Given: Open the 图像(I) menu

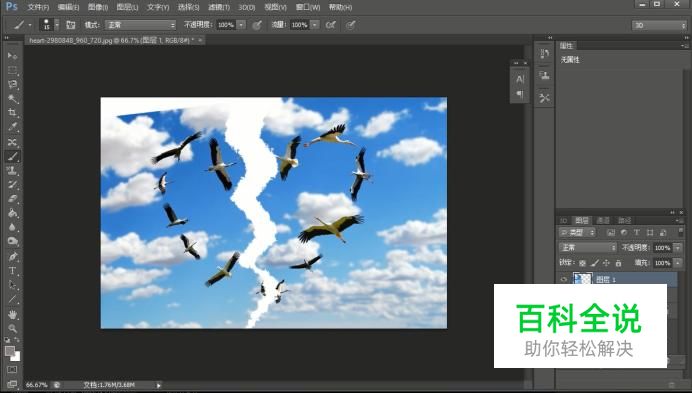Looking at the screenshot, I should (x=98, y=7).
